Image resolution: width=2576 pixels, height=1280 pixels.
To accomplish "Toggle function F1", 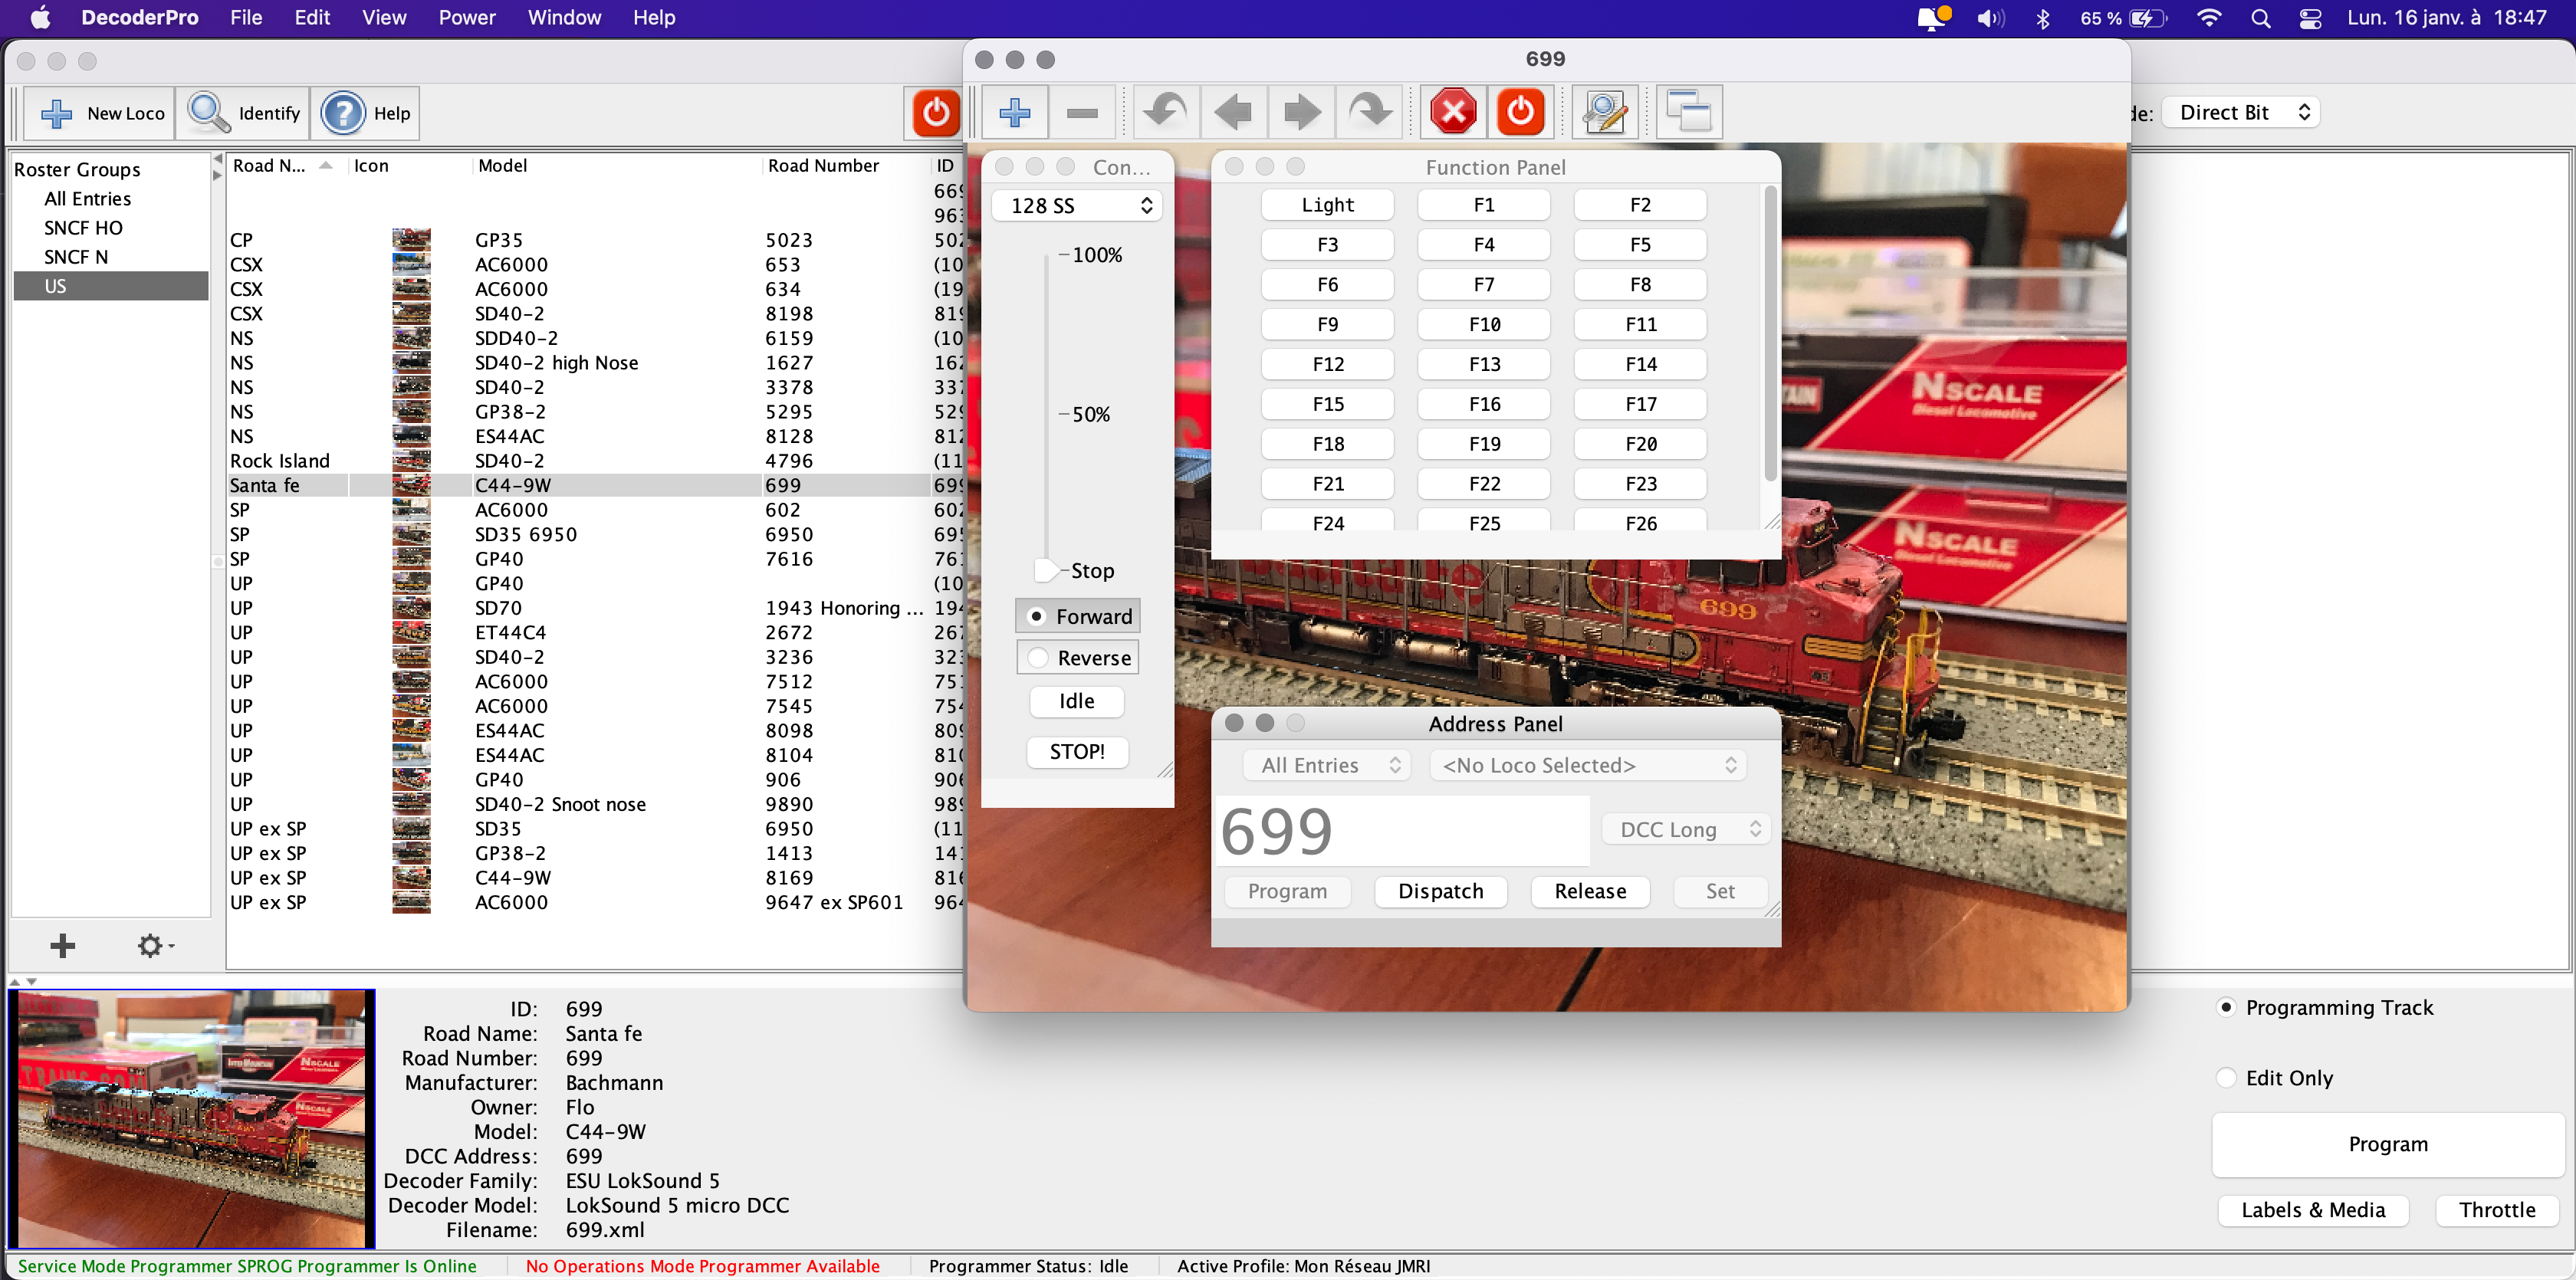I will click(1483, 205).
